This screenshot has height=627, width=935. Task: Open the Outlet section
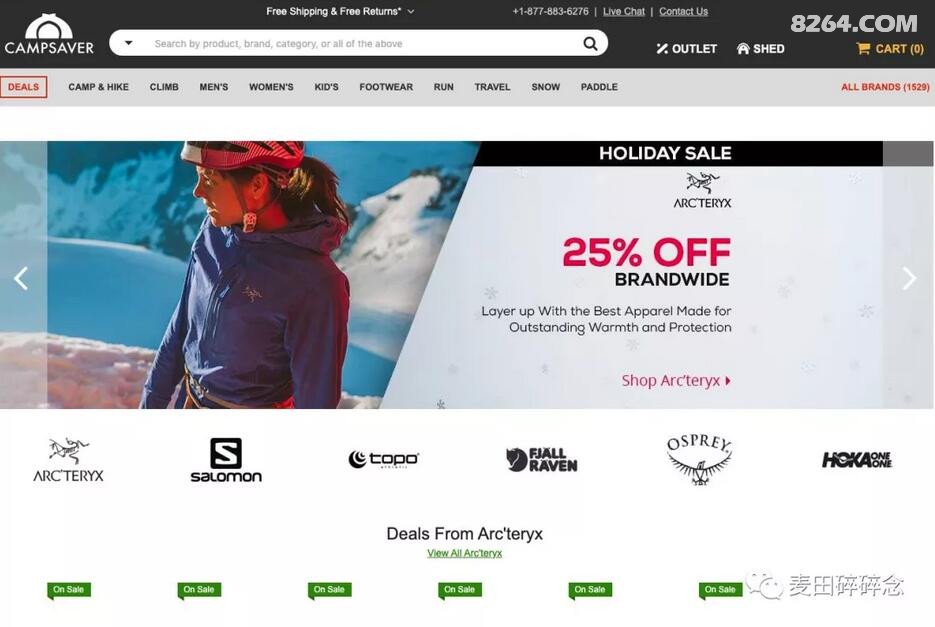pos(686,49)
